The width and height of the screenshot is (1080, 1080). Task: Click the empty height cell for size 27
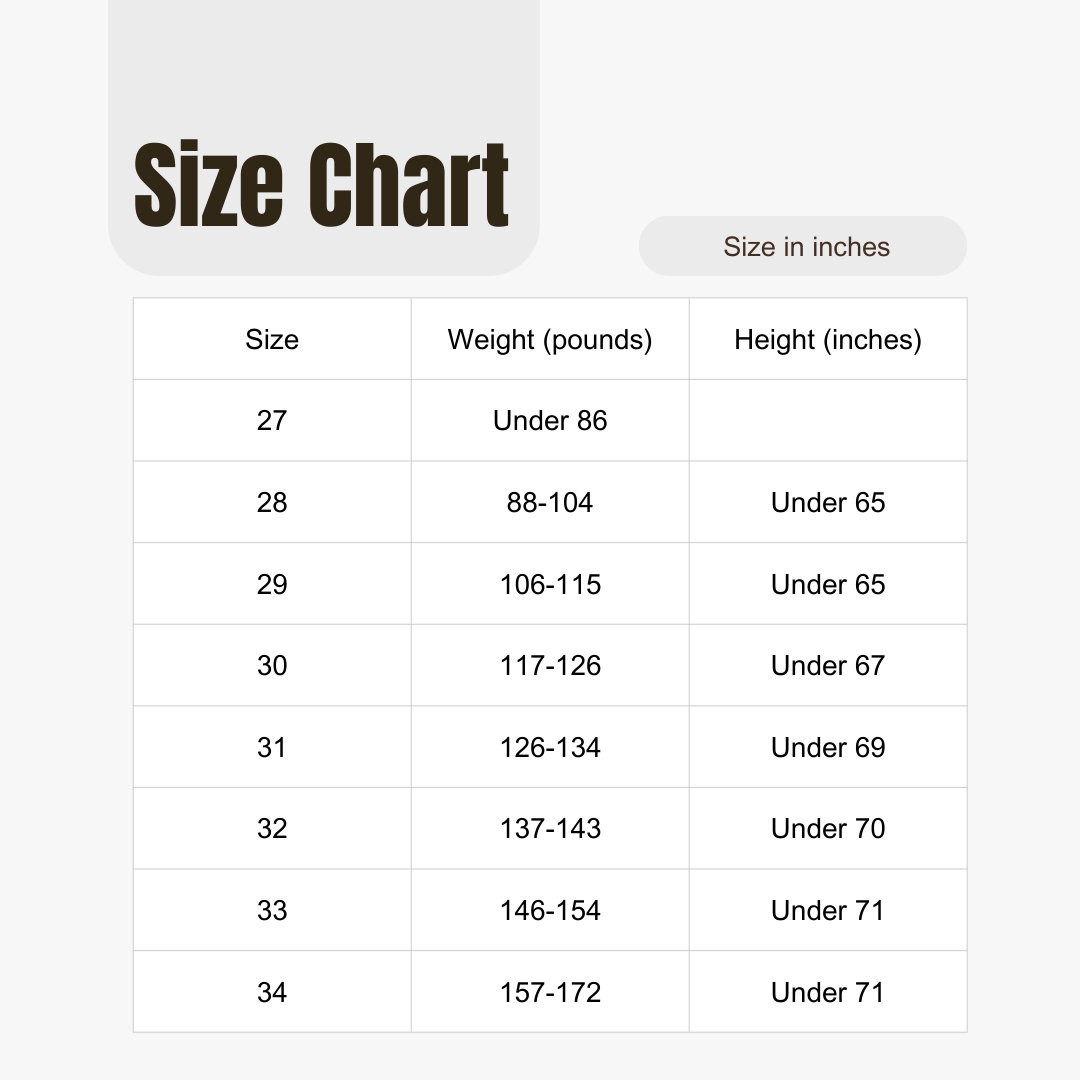coord(828,420)
